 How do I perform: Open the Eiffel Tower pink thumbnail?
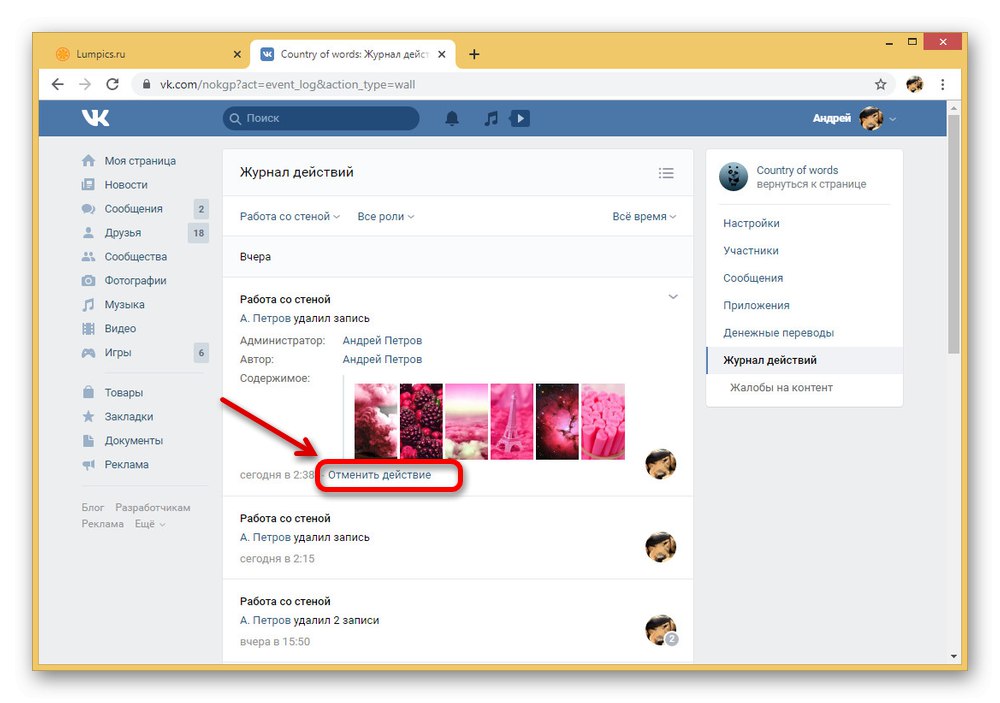511,421
